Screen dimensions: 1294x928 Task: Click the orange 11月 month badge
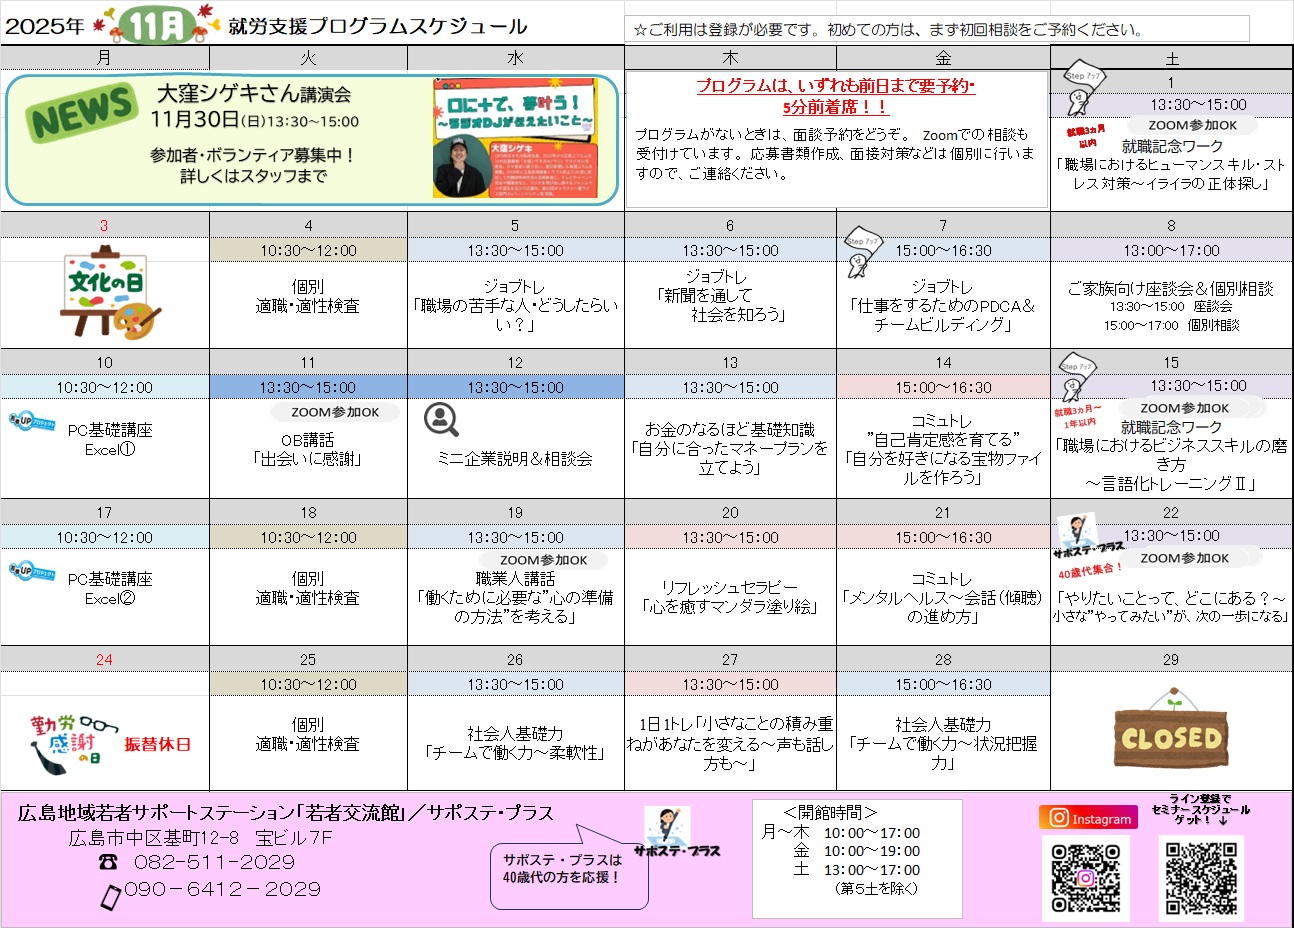155,25
